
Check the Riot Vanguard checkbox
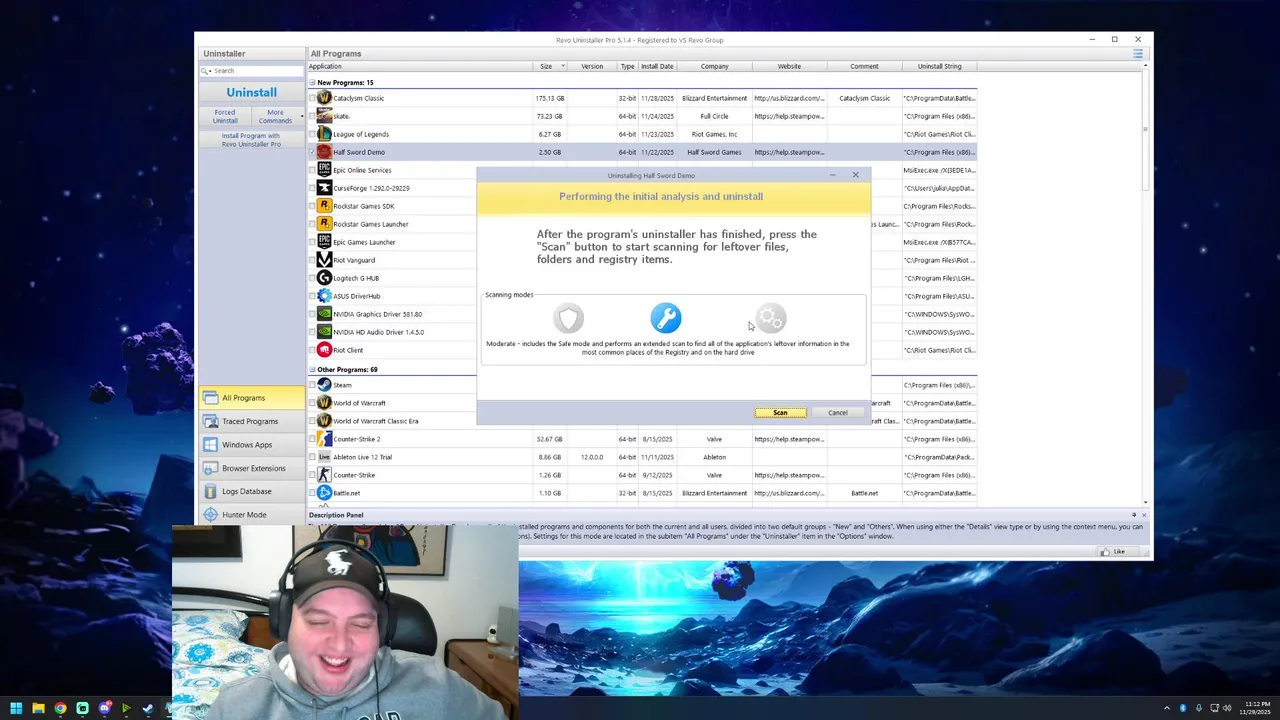point(312,260)
